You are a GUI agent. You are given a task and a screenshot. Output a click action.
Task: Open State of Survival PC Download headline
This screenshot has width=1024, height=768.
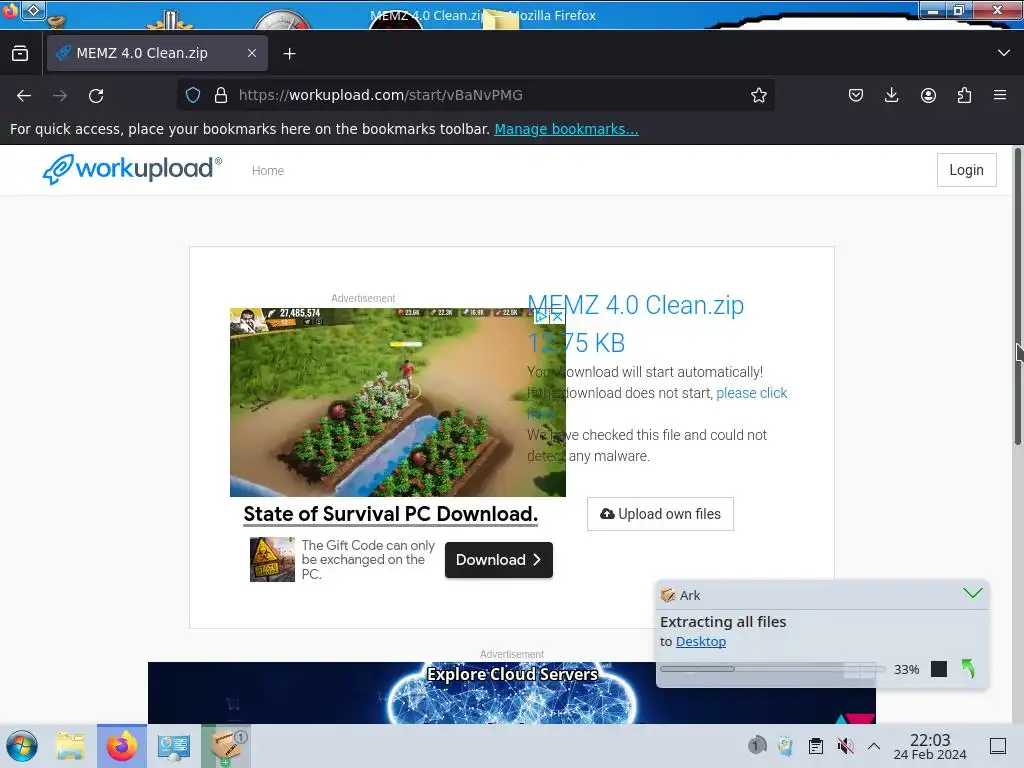(391, 514)
